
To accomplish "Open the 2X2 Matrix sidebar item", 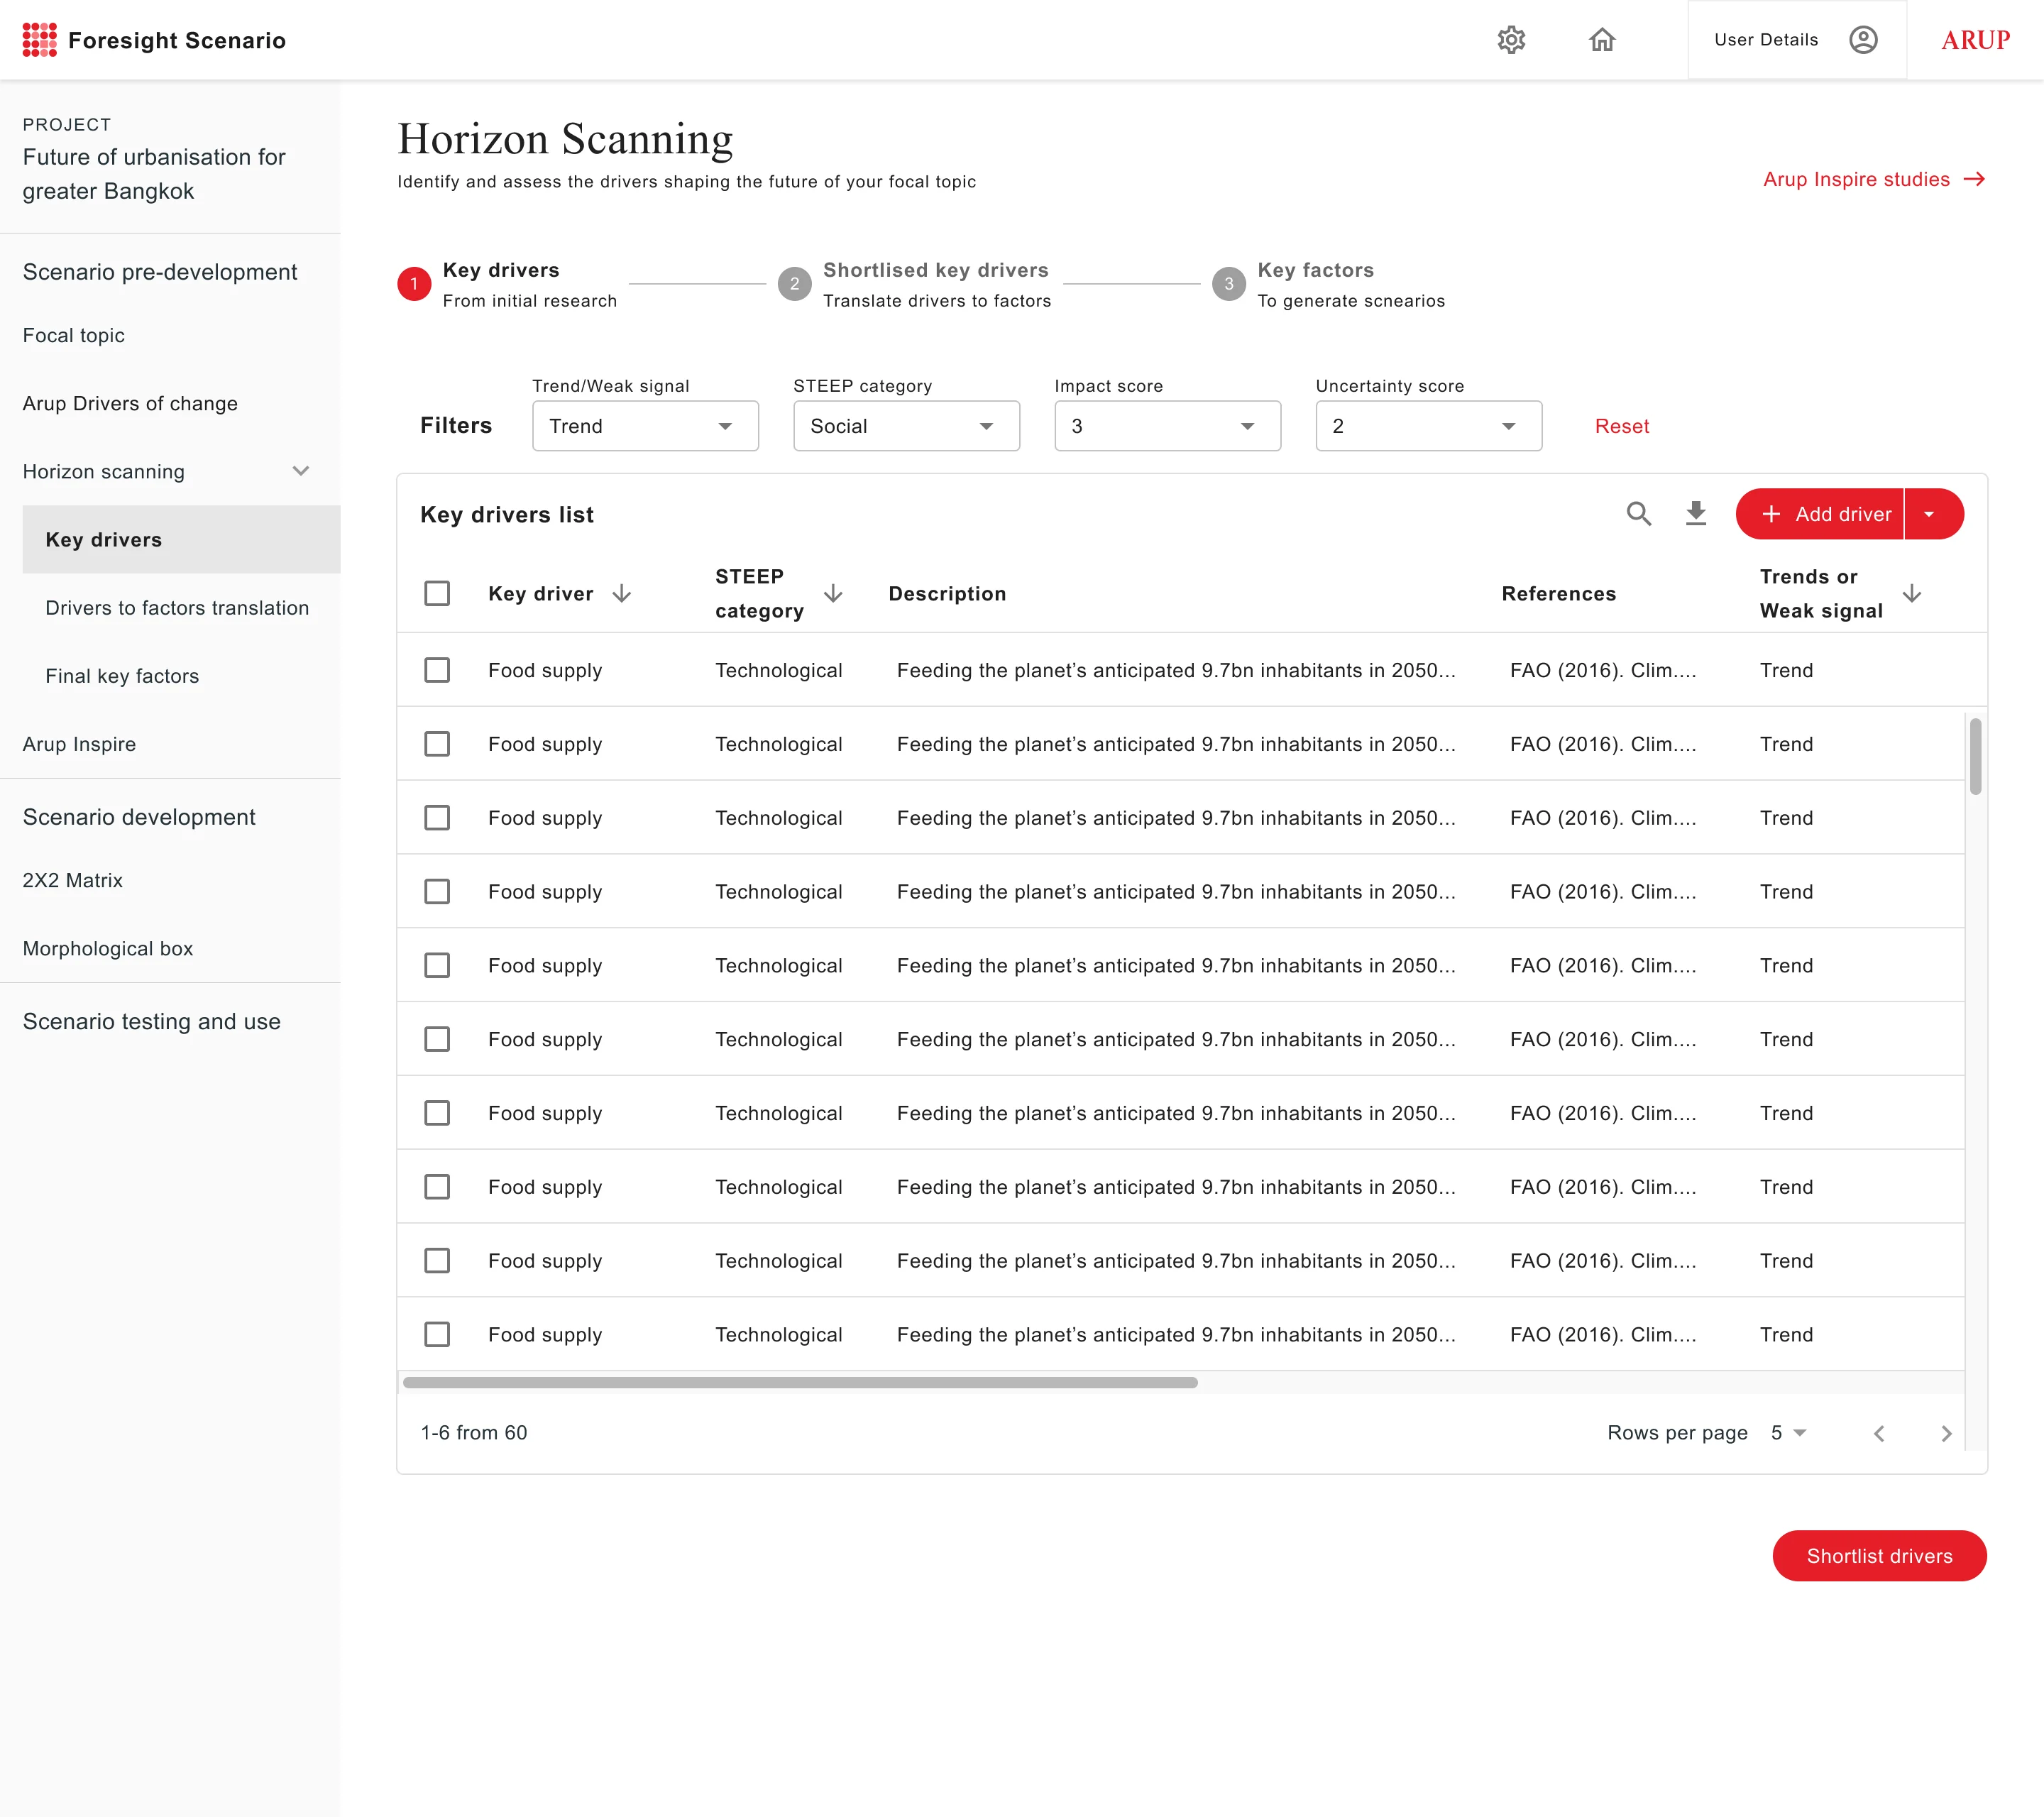I will [73, 880].
